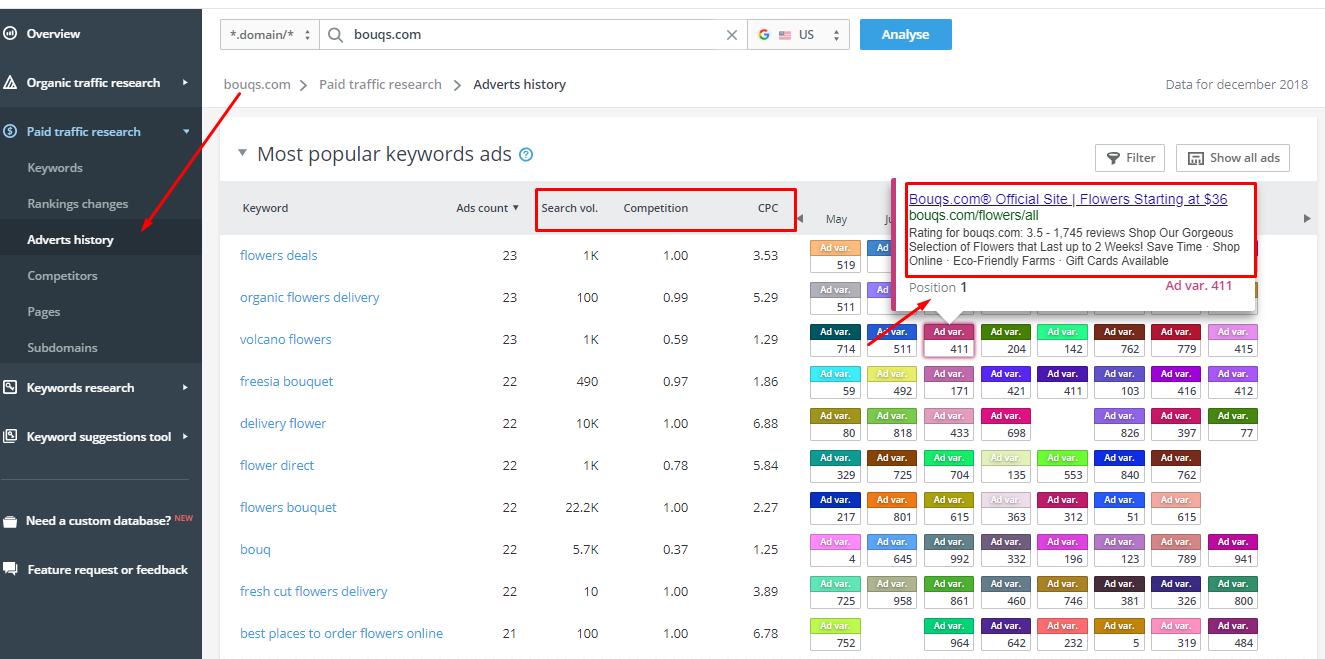This screenshot has width=1325, height=659.
Task: Open the Google US database dropdown
Action: click(x=798, y=35)
